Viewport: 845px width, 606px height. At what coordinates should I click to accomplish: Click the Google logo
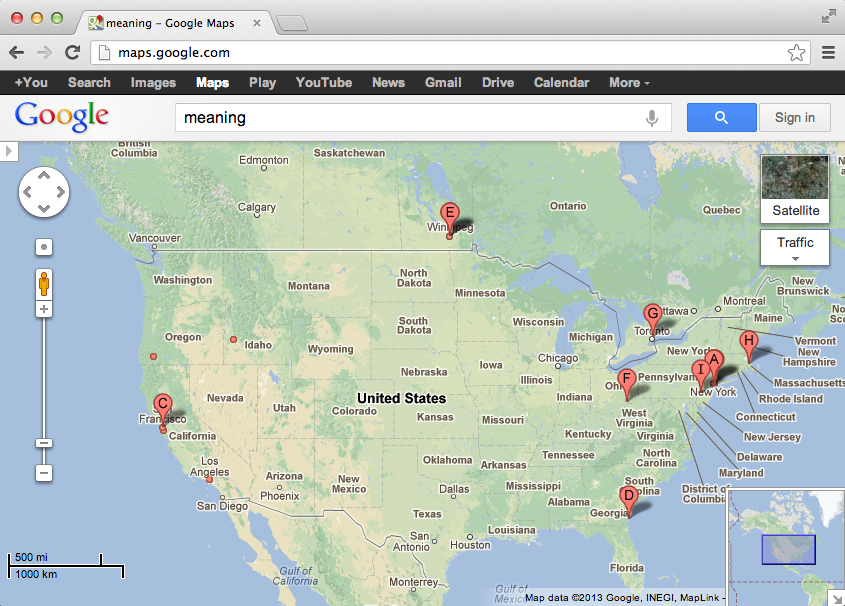click(x=61, y=116)
